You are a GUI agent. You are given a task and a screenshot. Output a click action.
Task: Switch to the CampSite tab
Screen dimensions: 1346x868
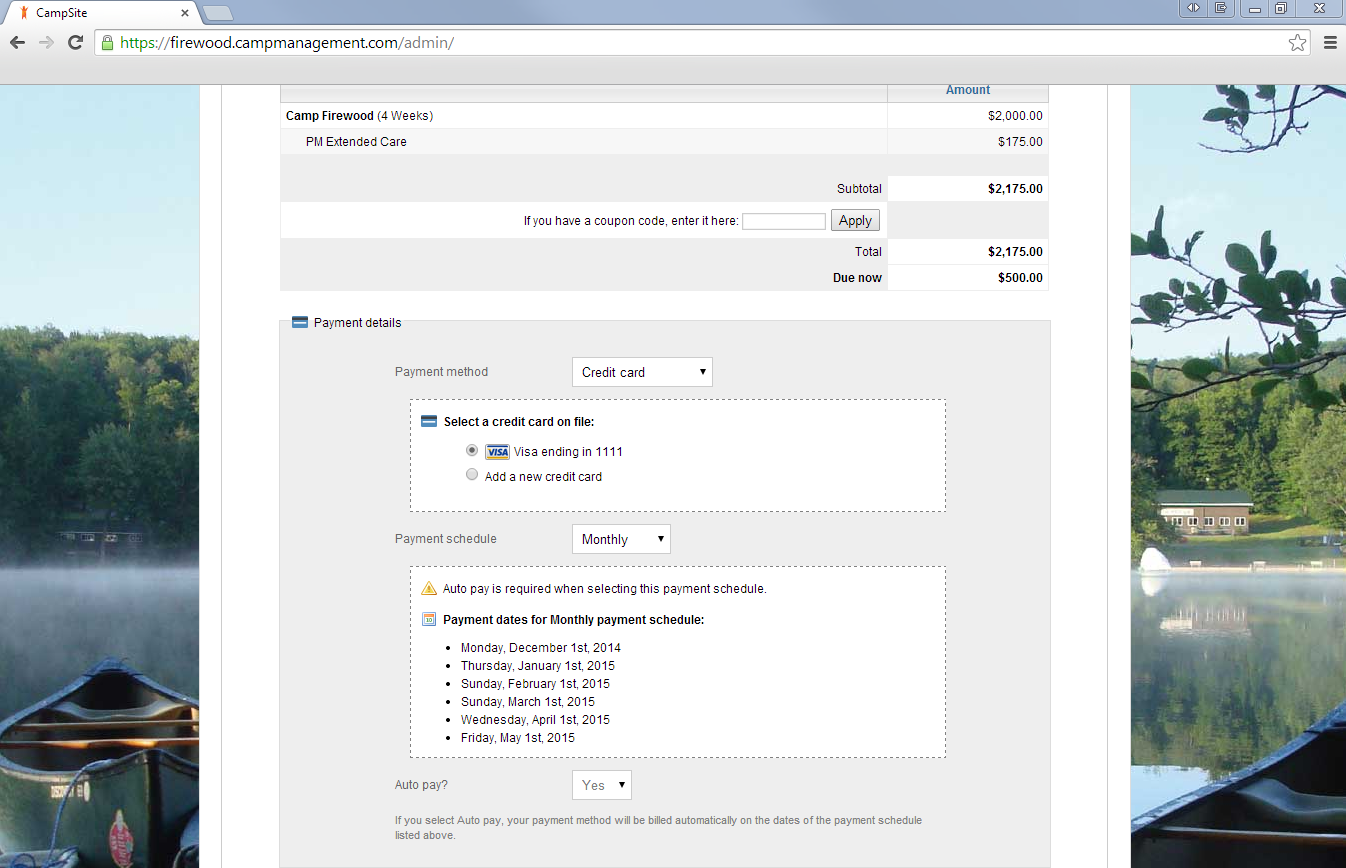coord(100,13)
